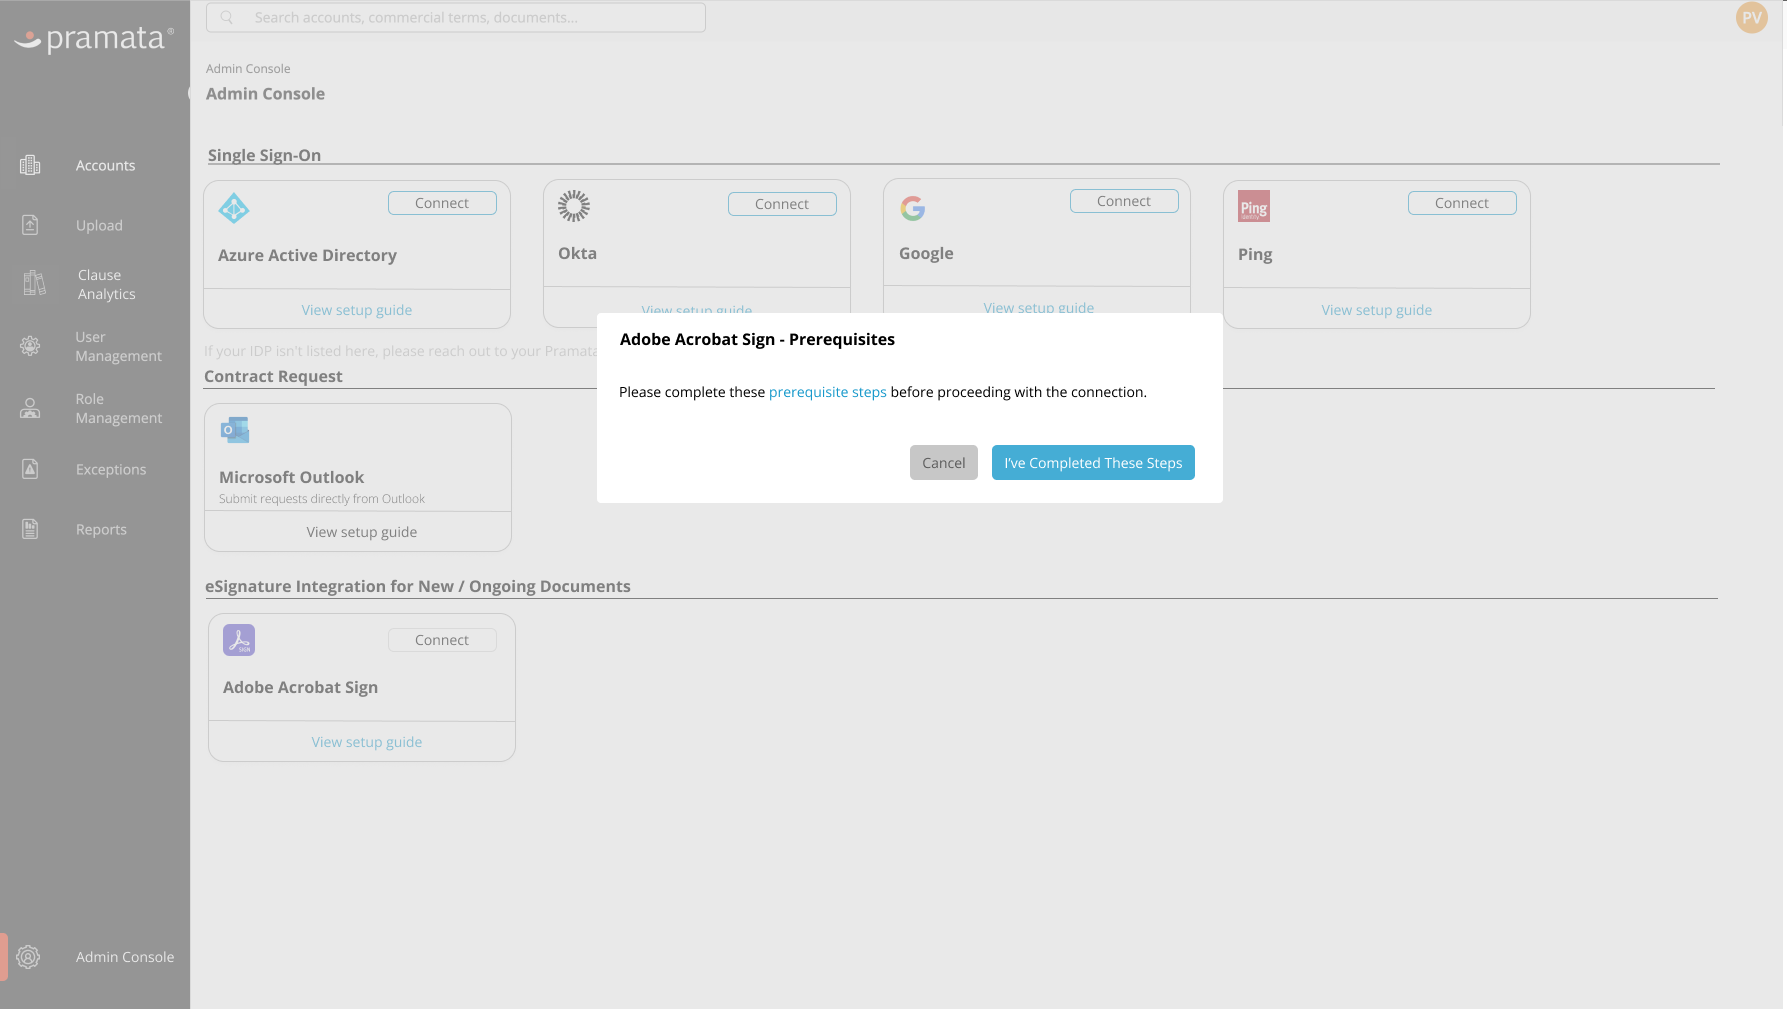Click the search magnifier icon
Screen dimensions: 1787x1009
227,17
